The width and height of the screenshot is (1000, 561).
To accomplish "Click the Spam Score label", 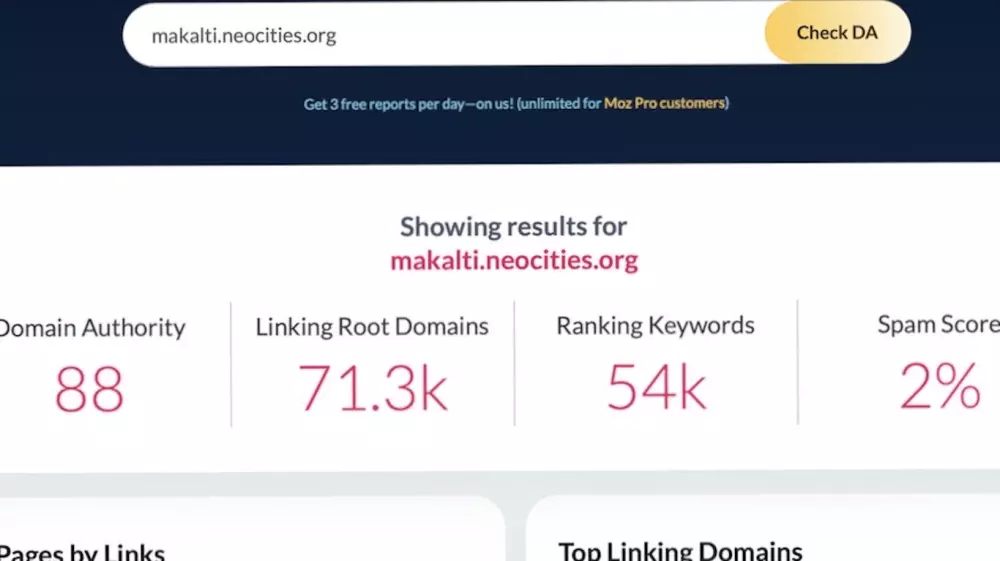I will point(937,325).
